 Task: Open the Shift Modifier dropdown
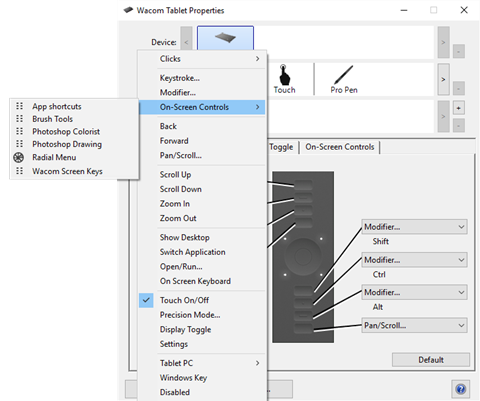(414, 227)
